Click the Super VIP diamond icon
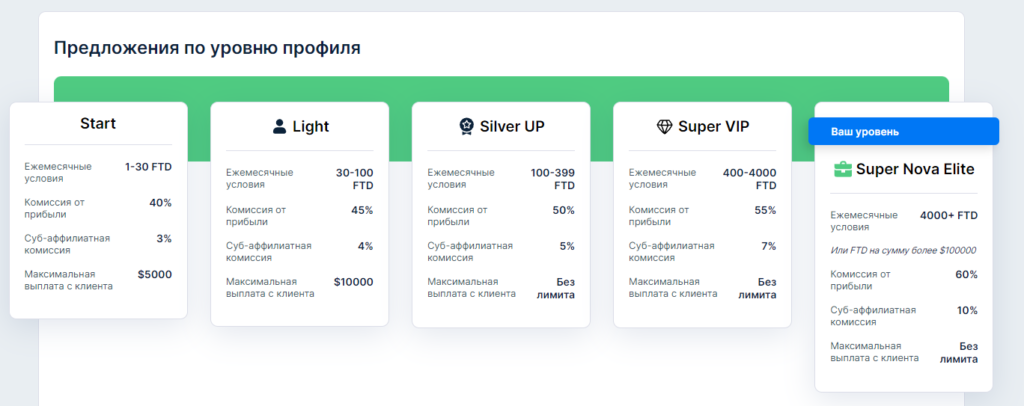This screenshot has height=406, width=1024. pos(664,127)
